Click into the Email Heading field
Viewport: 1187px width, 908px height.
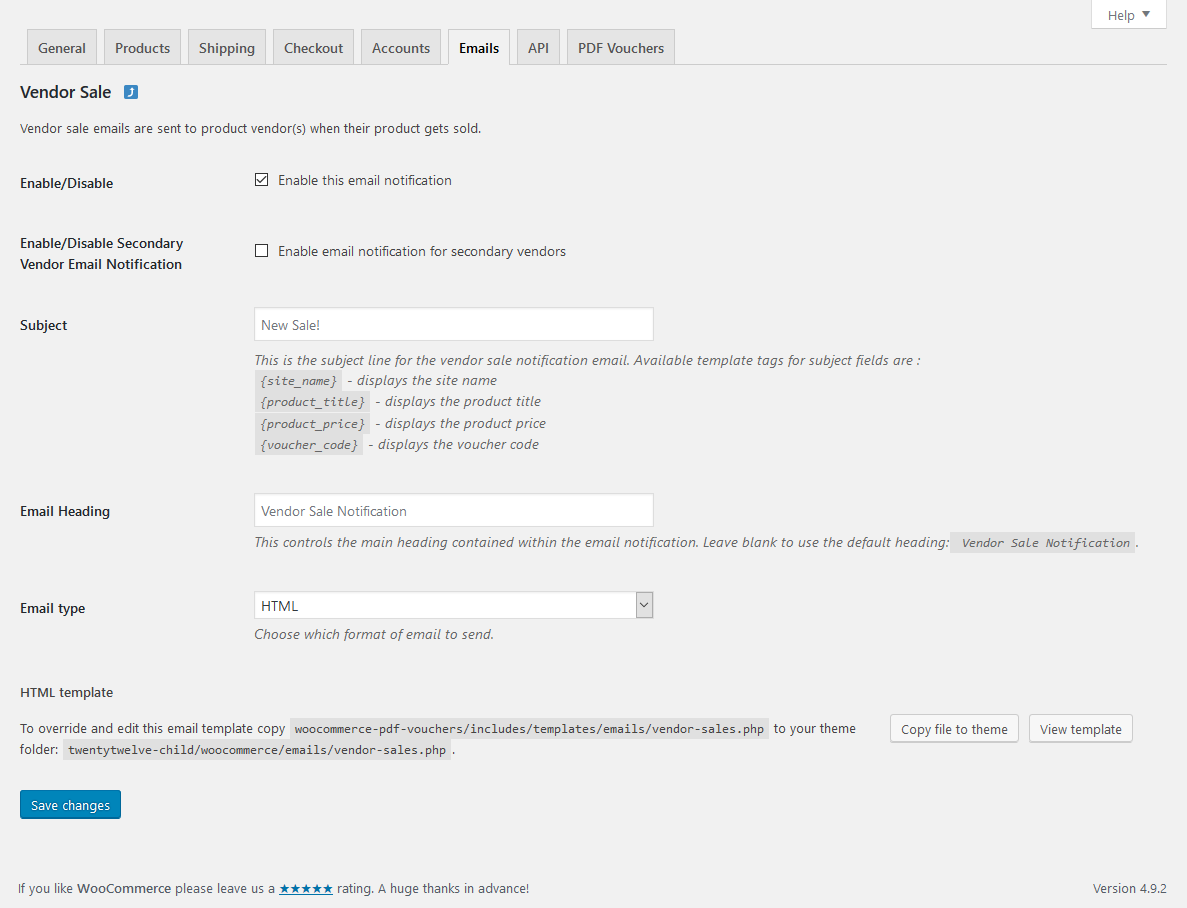point(453,511)
